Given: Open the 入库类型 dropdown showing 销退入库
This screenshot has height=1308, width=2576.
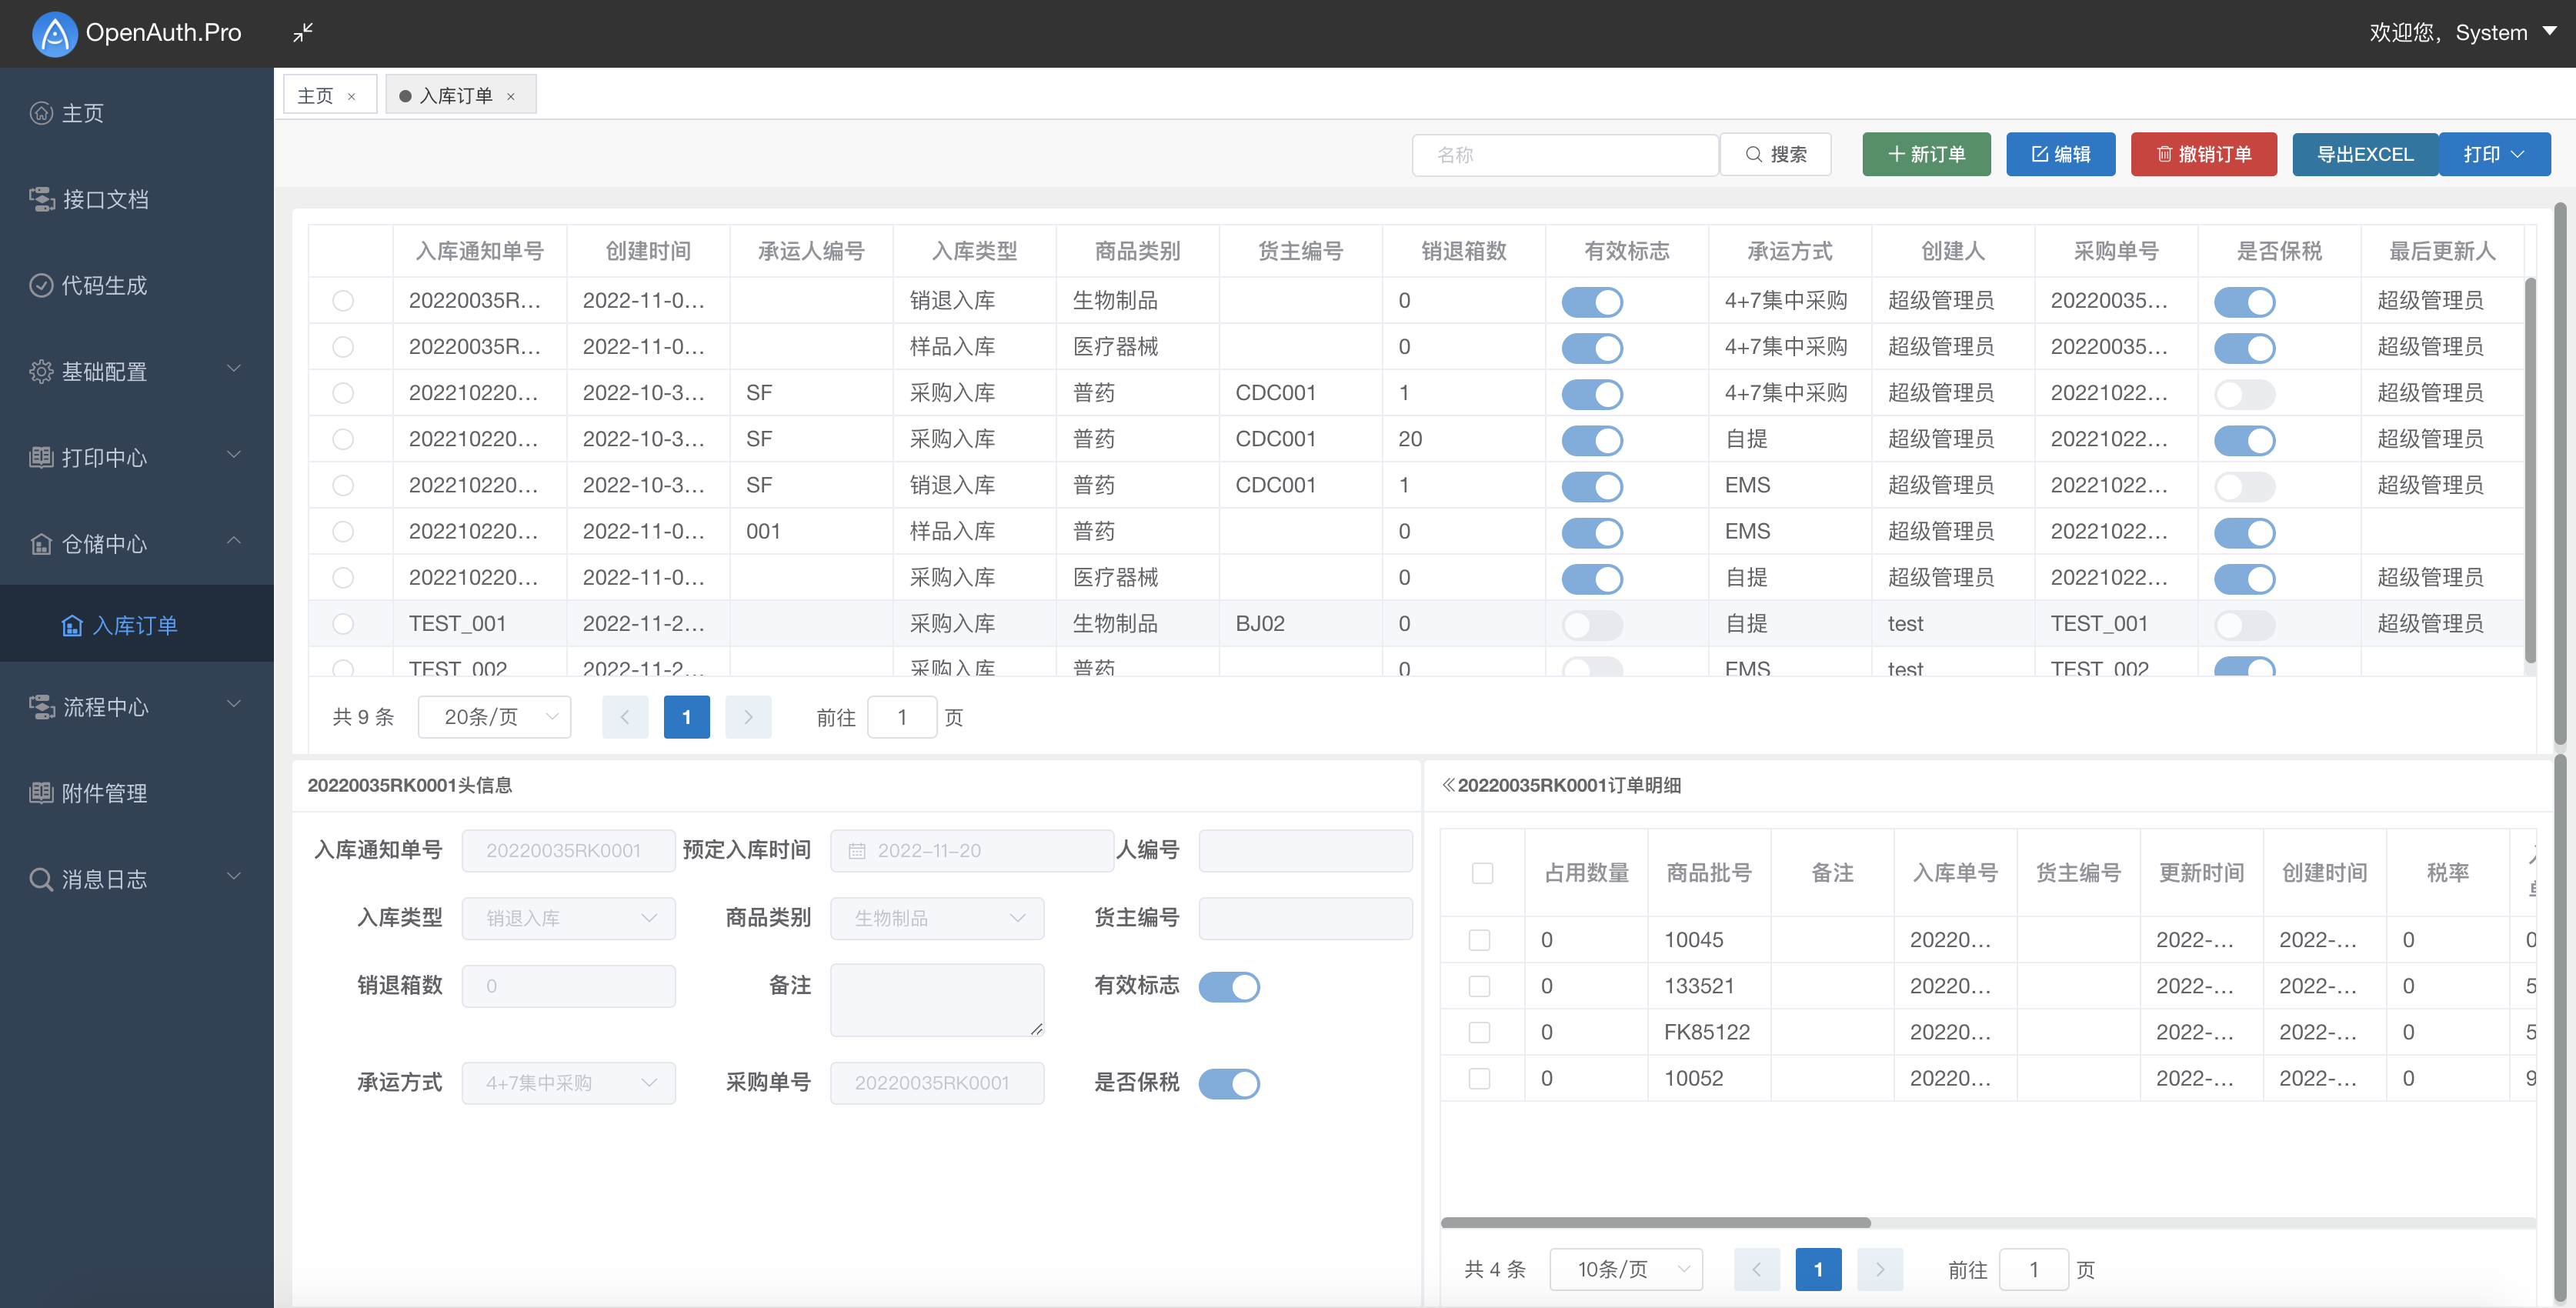Looking at the screenshot, I should click(568, 918).
